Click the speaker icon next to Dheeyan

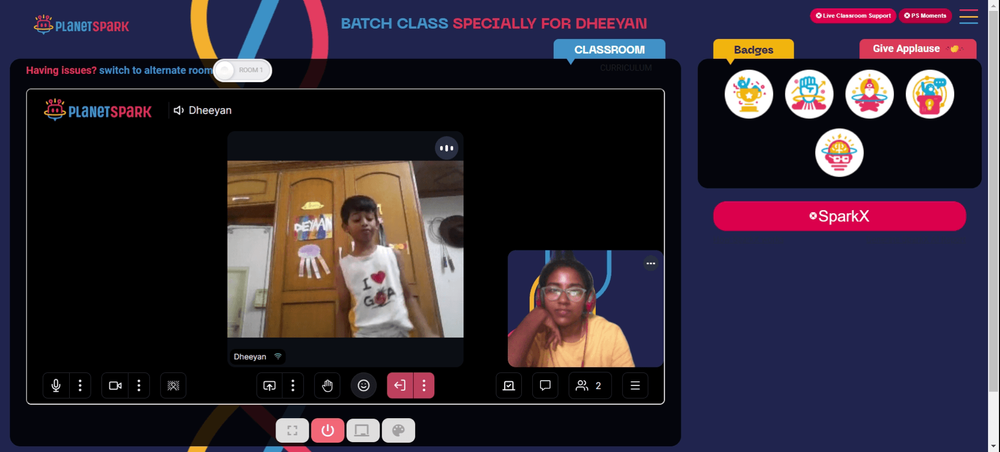coord(179,110)
